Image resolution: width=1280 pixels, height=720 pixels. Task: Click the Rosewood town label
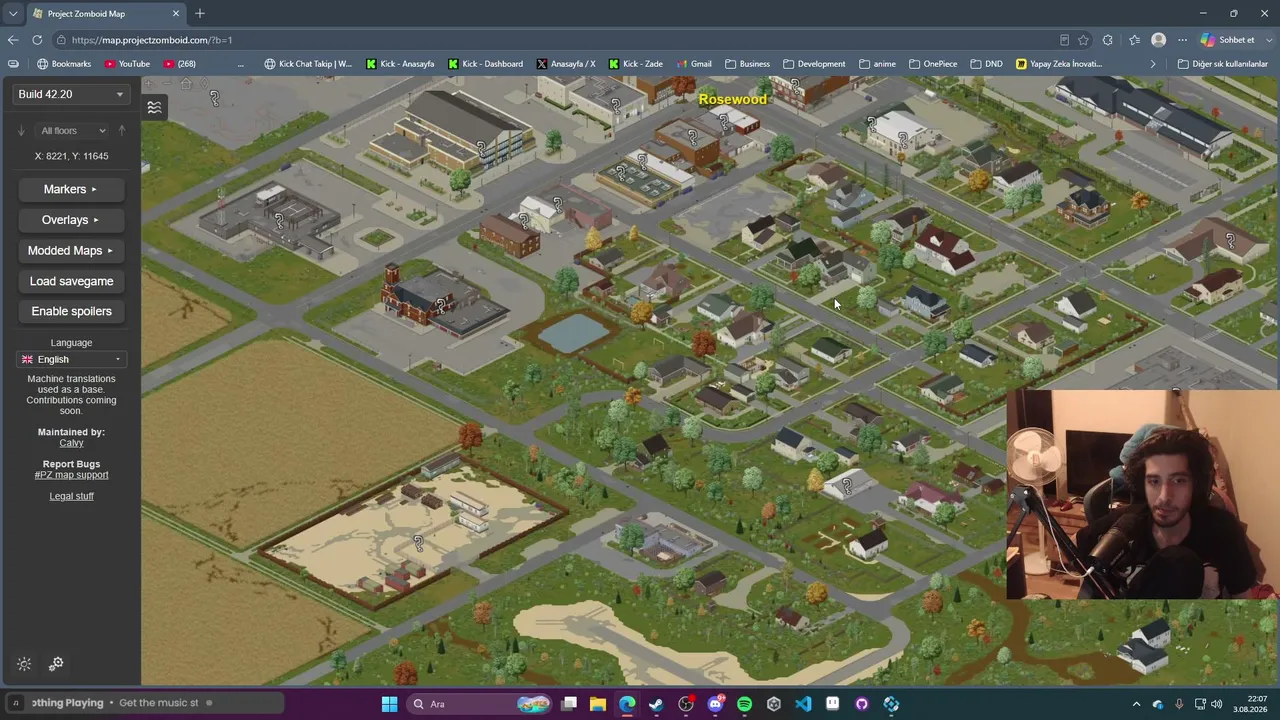(x=733, y=99)
